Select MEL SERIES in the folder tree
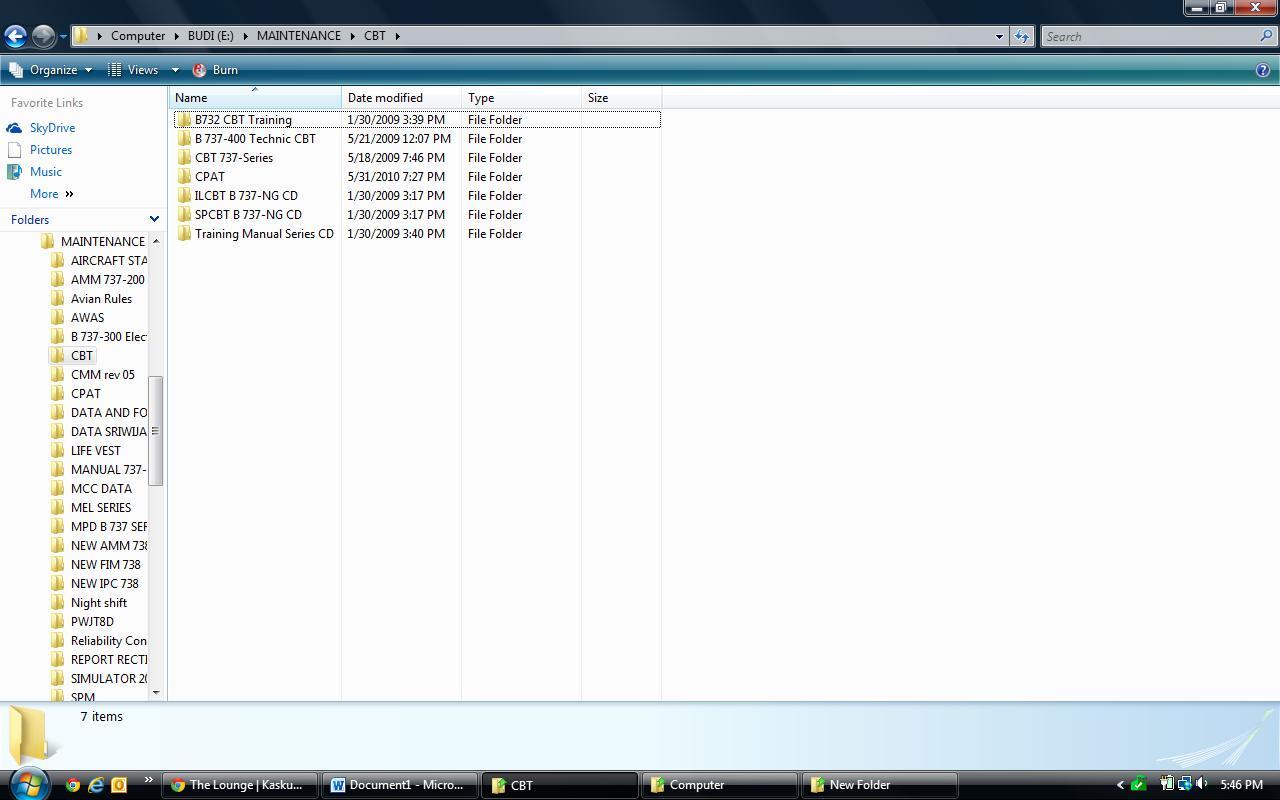 pyautogui.click(x=101, y=508)
